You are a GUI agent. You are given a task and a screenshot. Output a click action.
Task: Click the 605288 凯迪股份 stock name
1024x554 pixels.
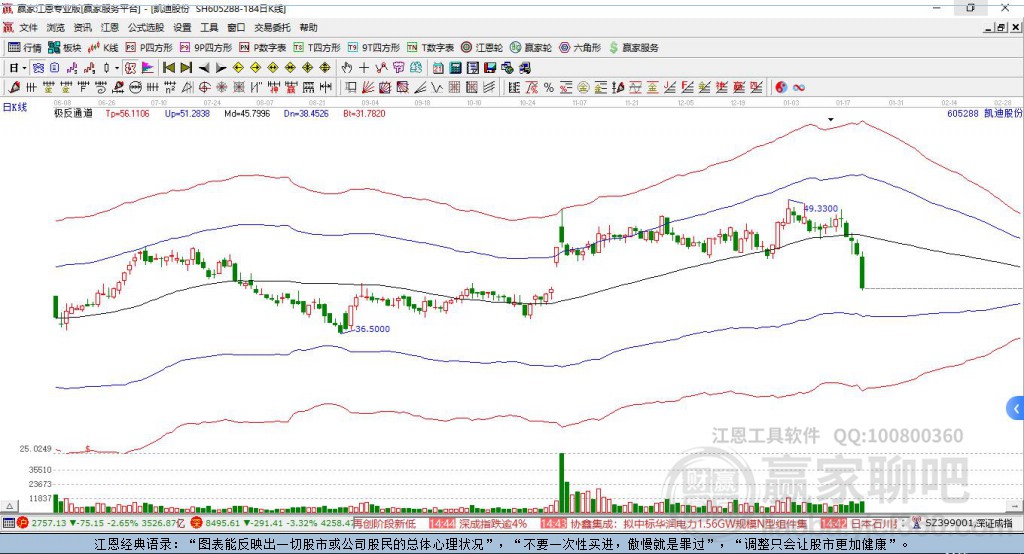984,114
